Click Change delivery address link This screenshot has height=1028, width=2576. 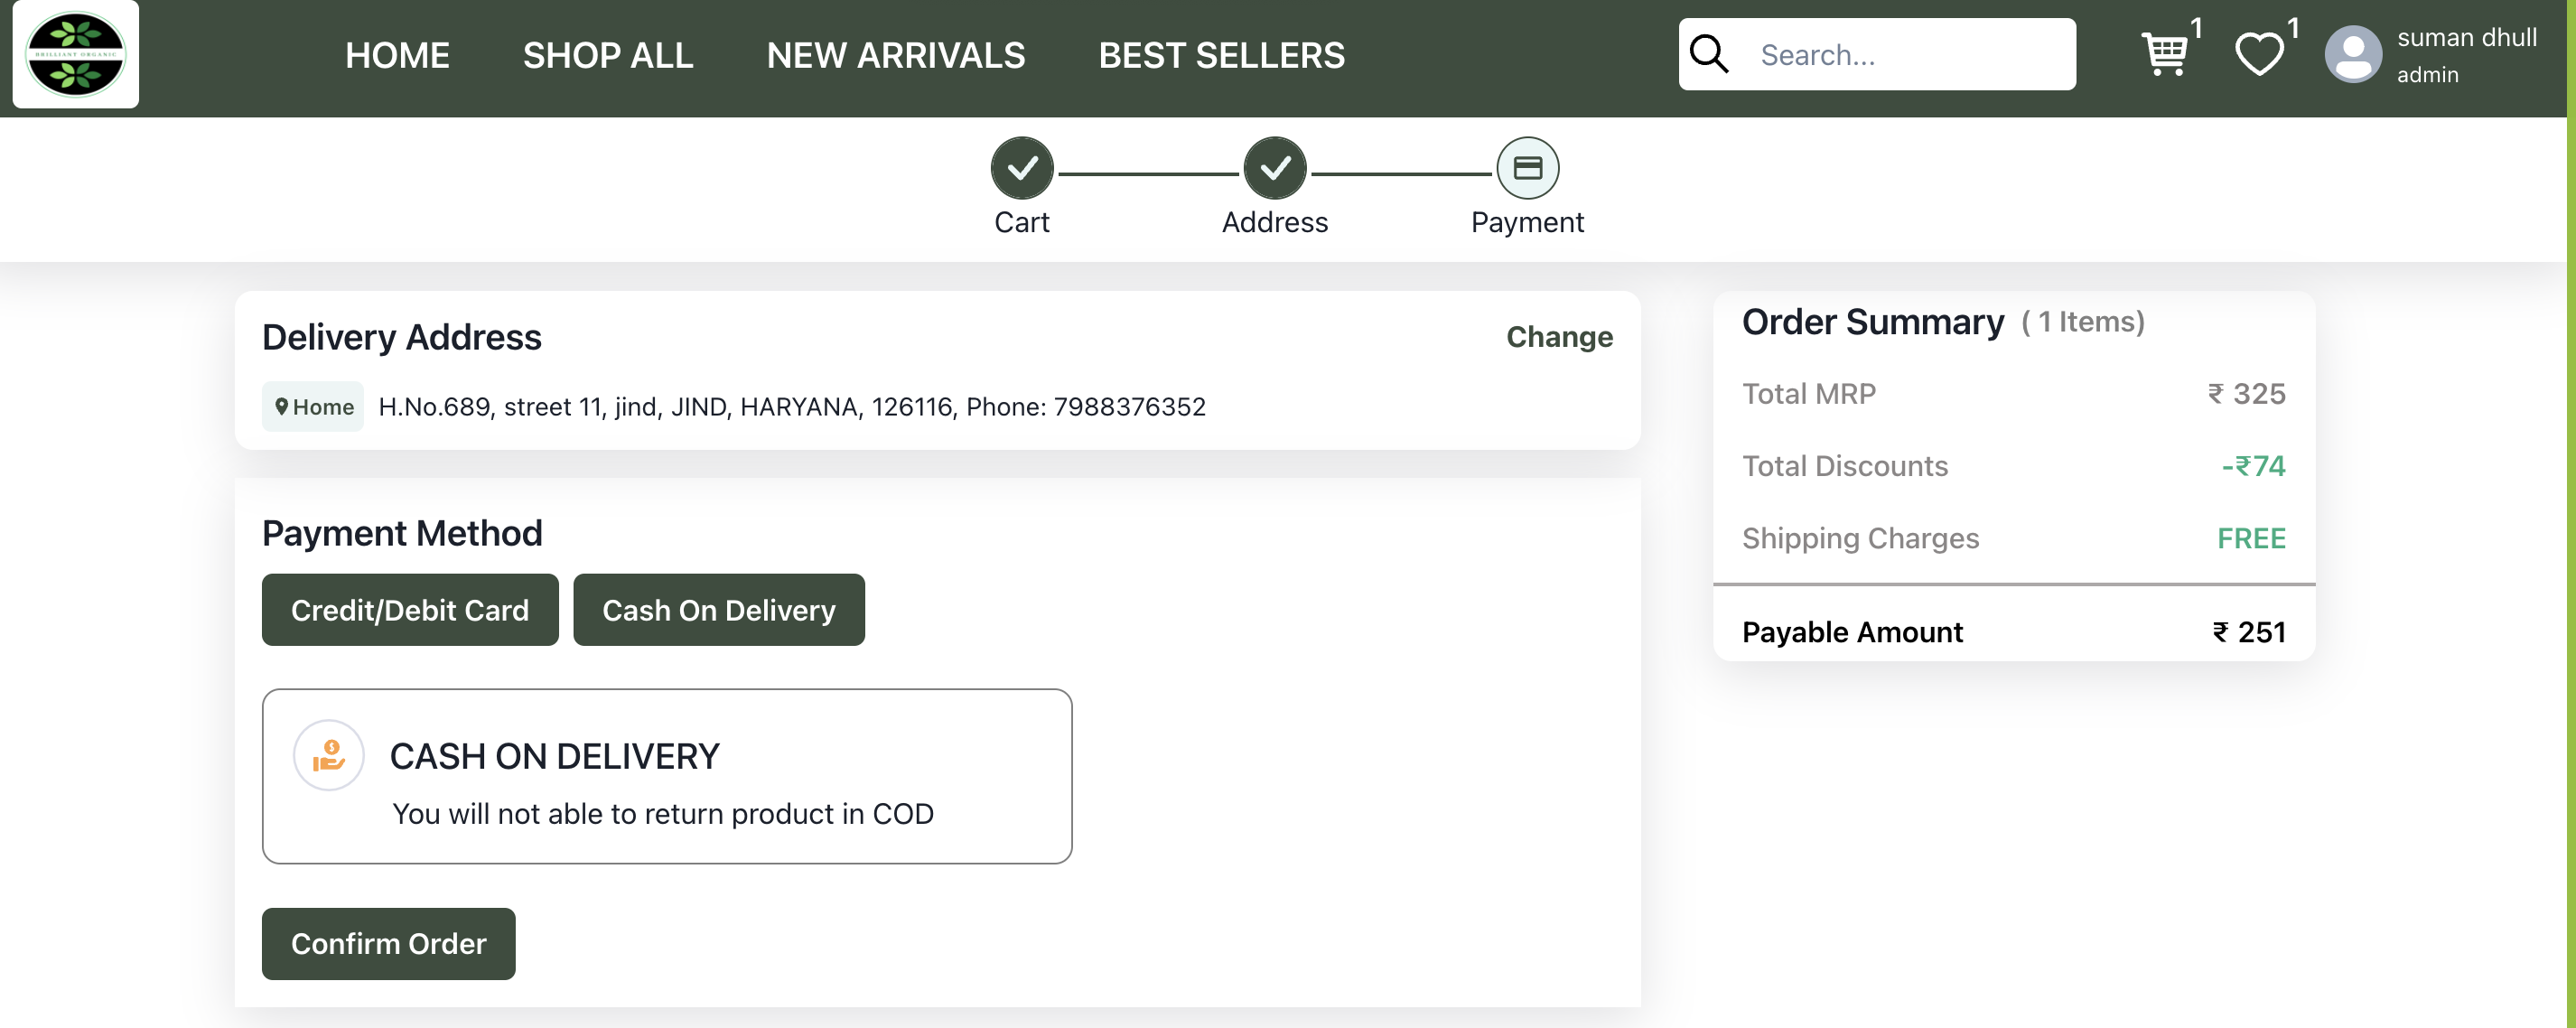(x=1561, y=337)
